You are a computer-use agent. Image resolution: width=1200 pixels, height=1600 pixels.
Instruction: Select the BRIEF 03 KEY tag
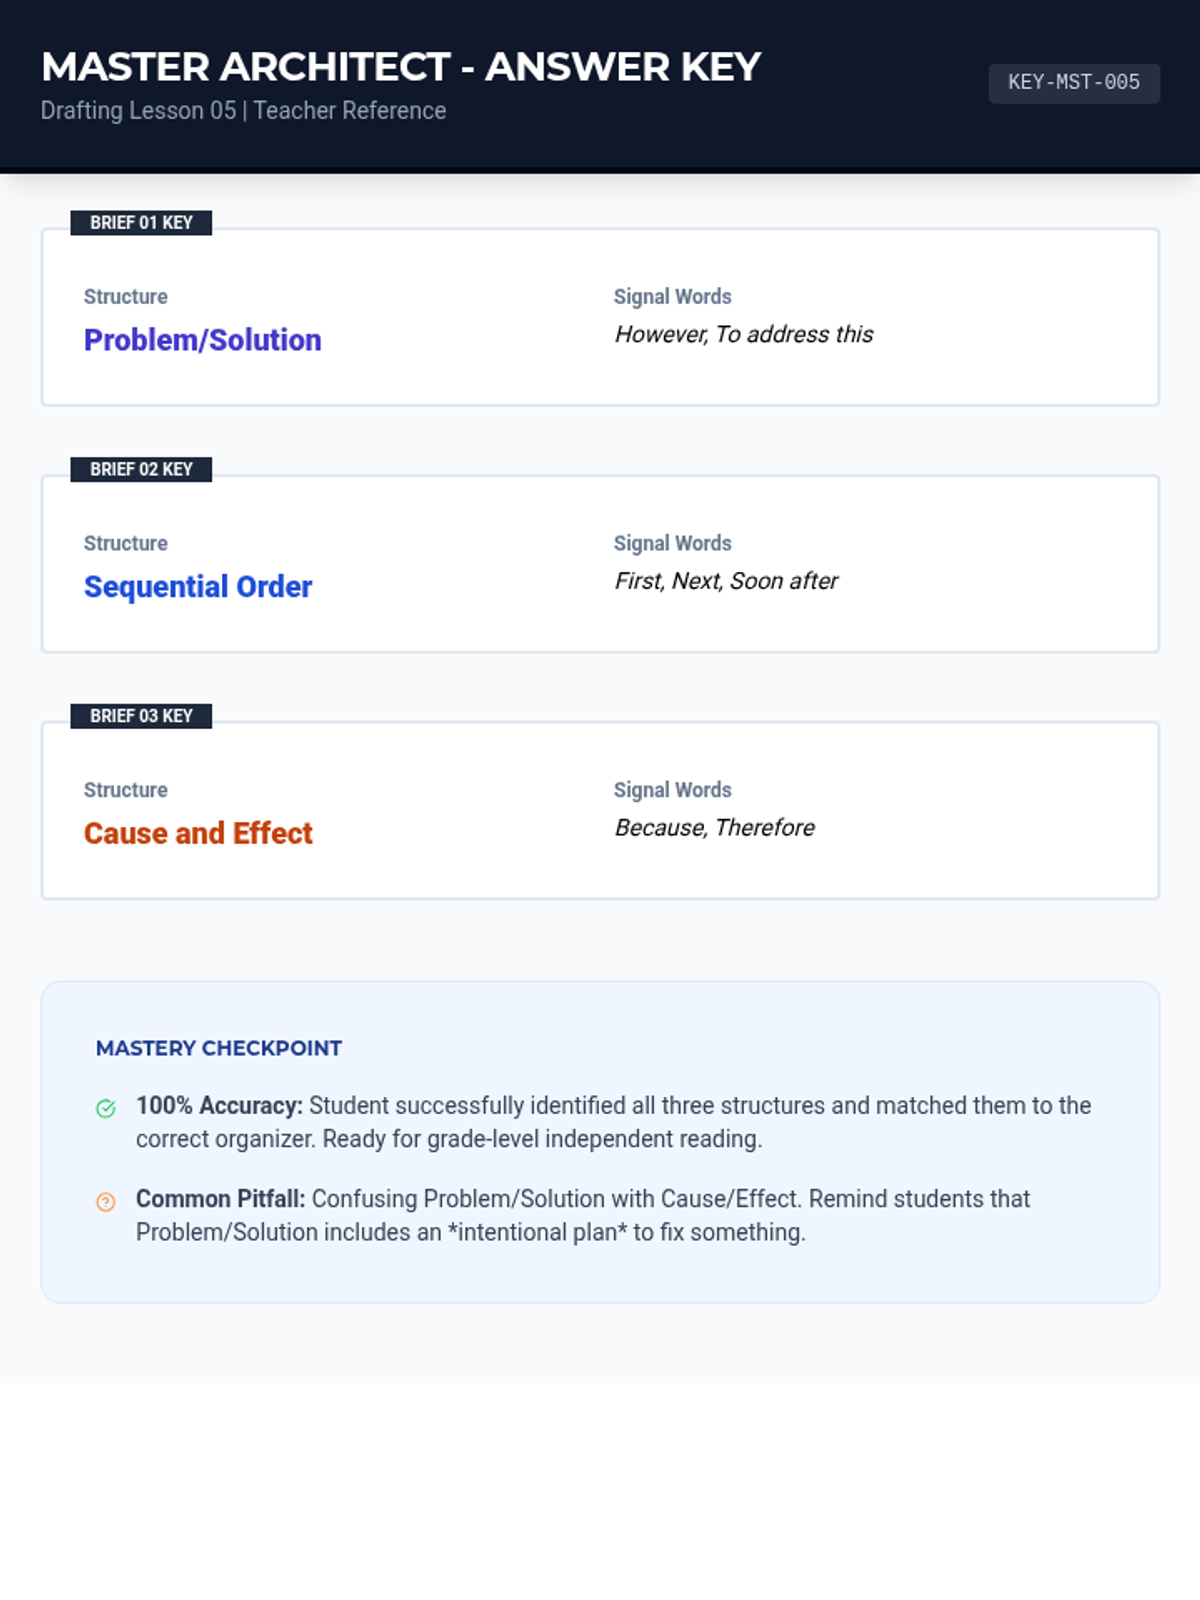[x=141, y=716]
